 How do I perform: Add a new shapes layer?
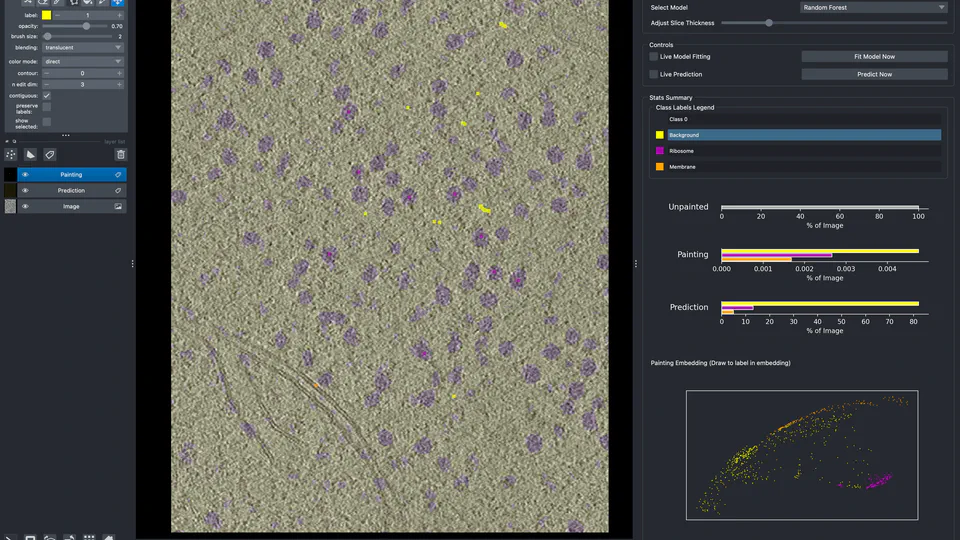(30, 154)
